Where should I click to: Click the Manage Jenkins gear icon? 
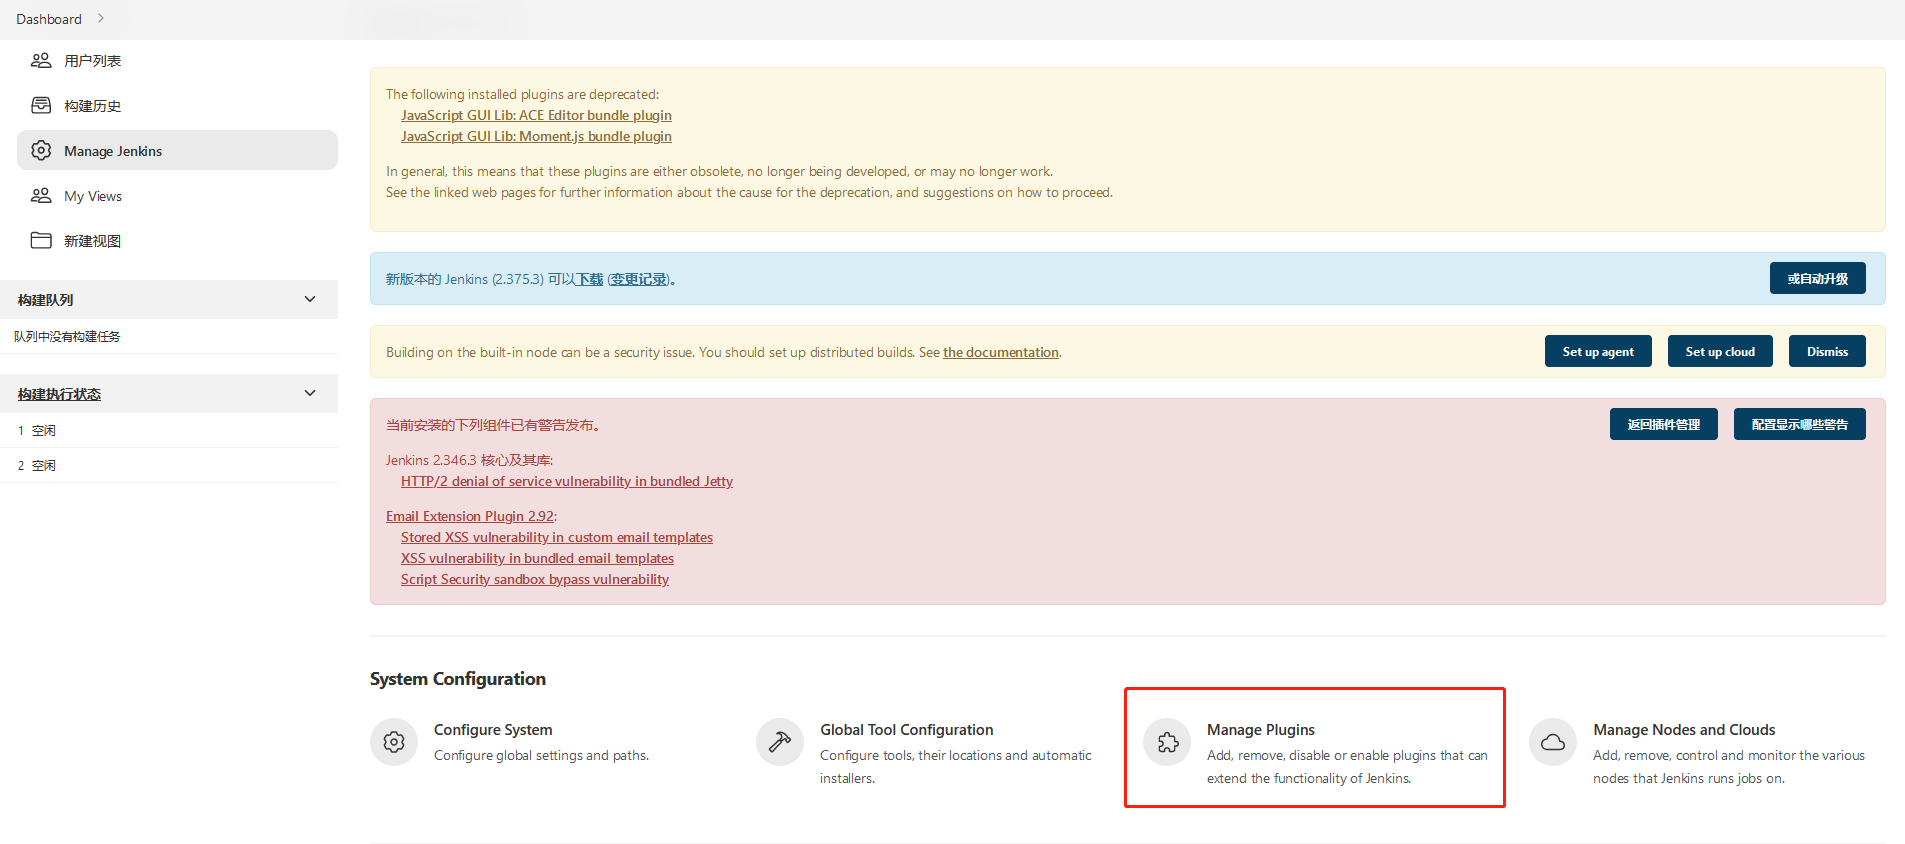(x=41, y=151)
